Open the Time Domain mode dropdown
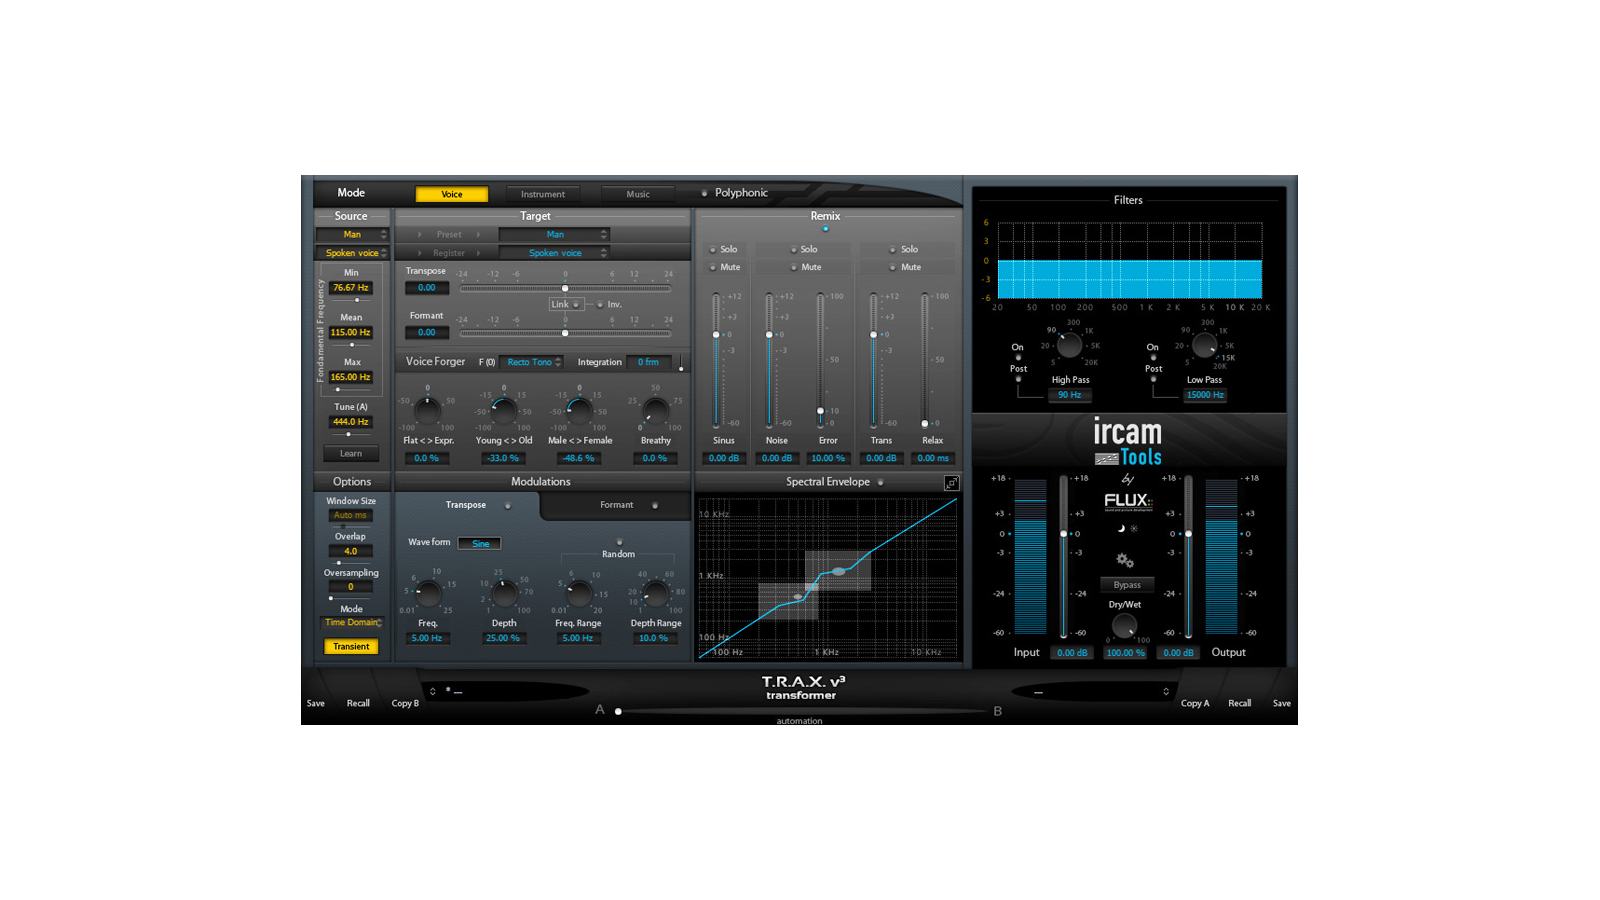 tap(352, 622)
